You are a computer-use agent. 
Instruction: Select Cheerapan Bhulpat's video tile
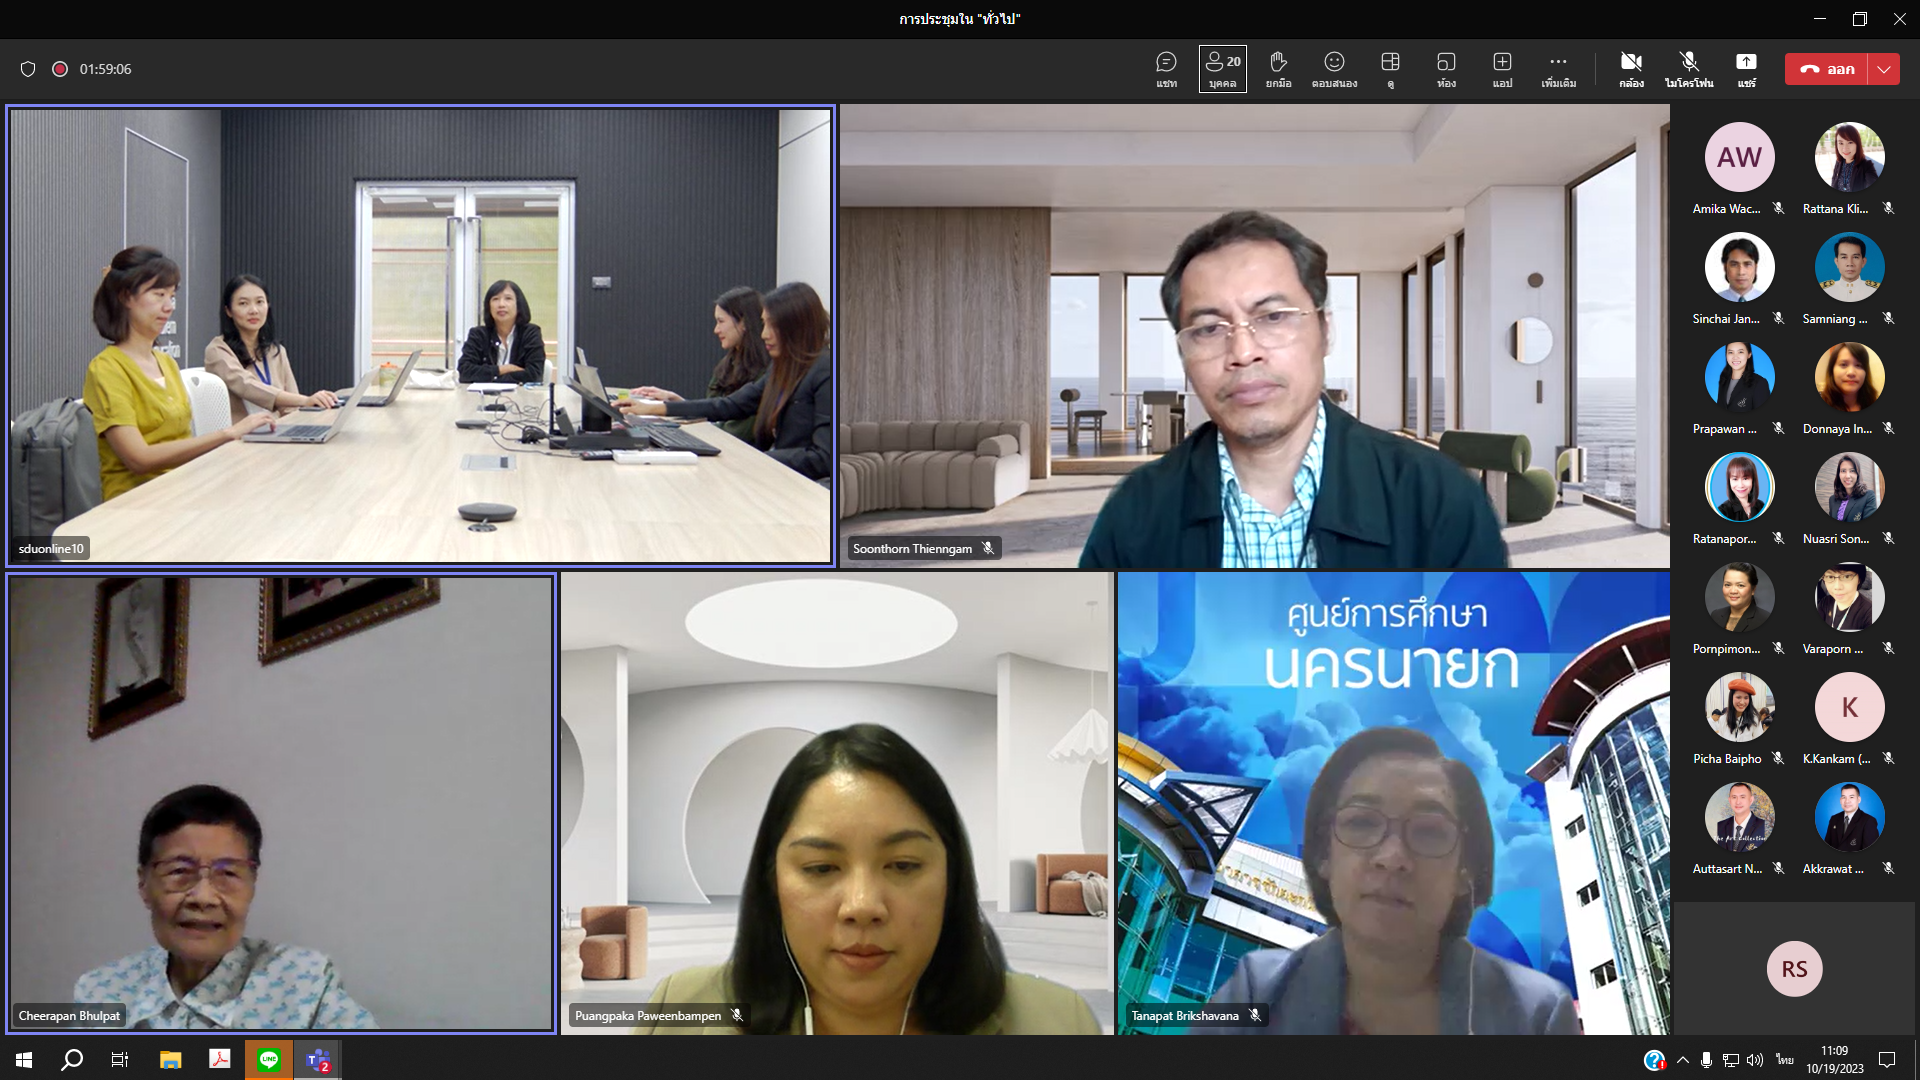[281, 803]
